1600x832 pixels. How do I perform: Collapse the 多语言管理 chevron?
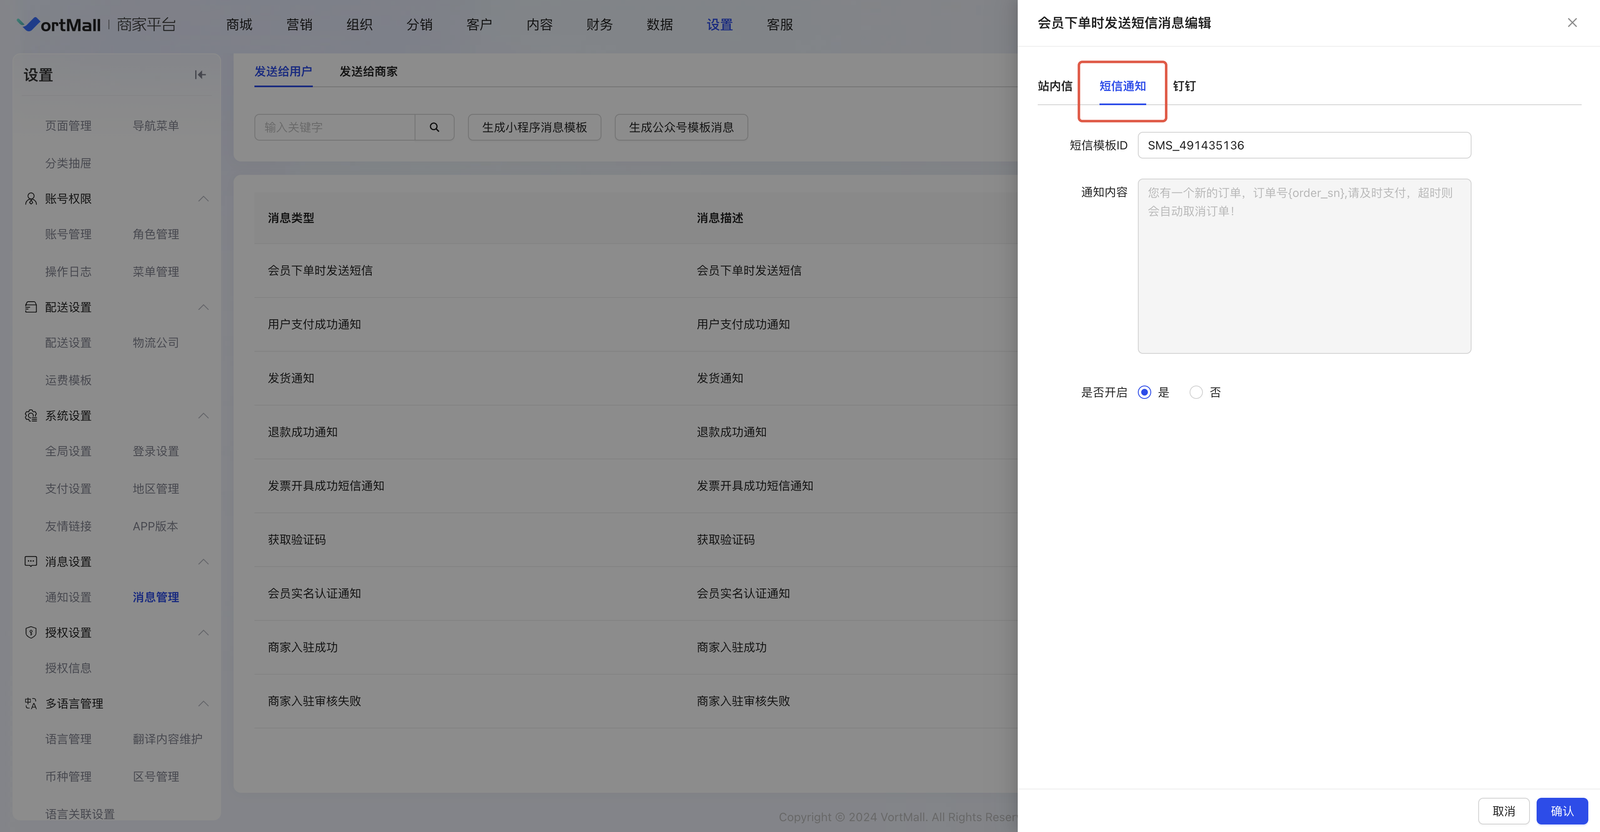203,704
